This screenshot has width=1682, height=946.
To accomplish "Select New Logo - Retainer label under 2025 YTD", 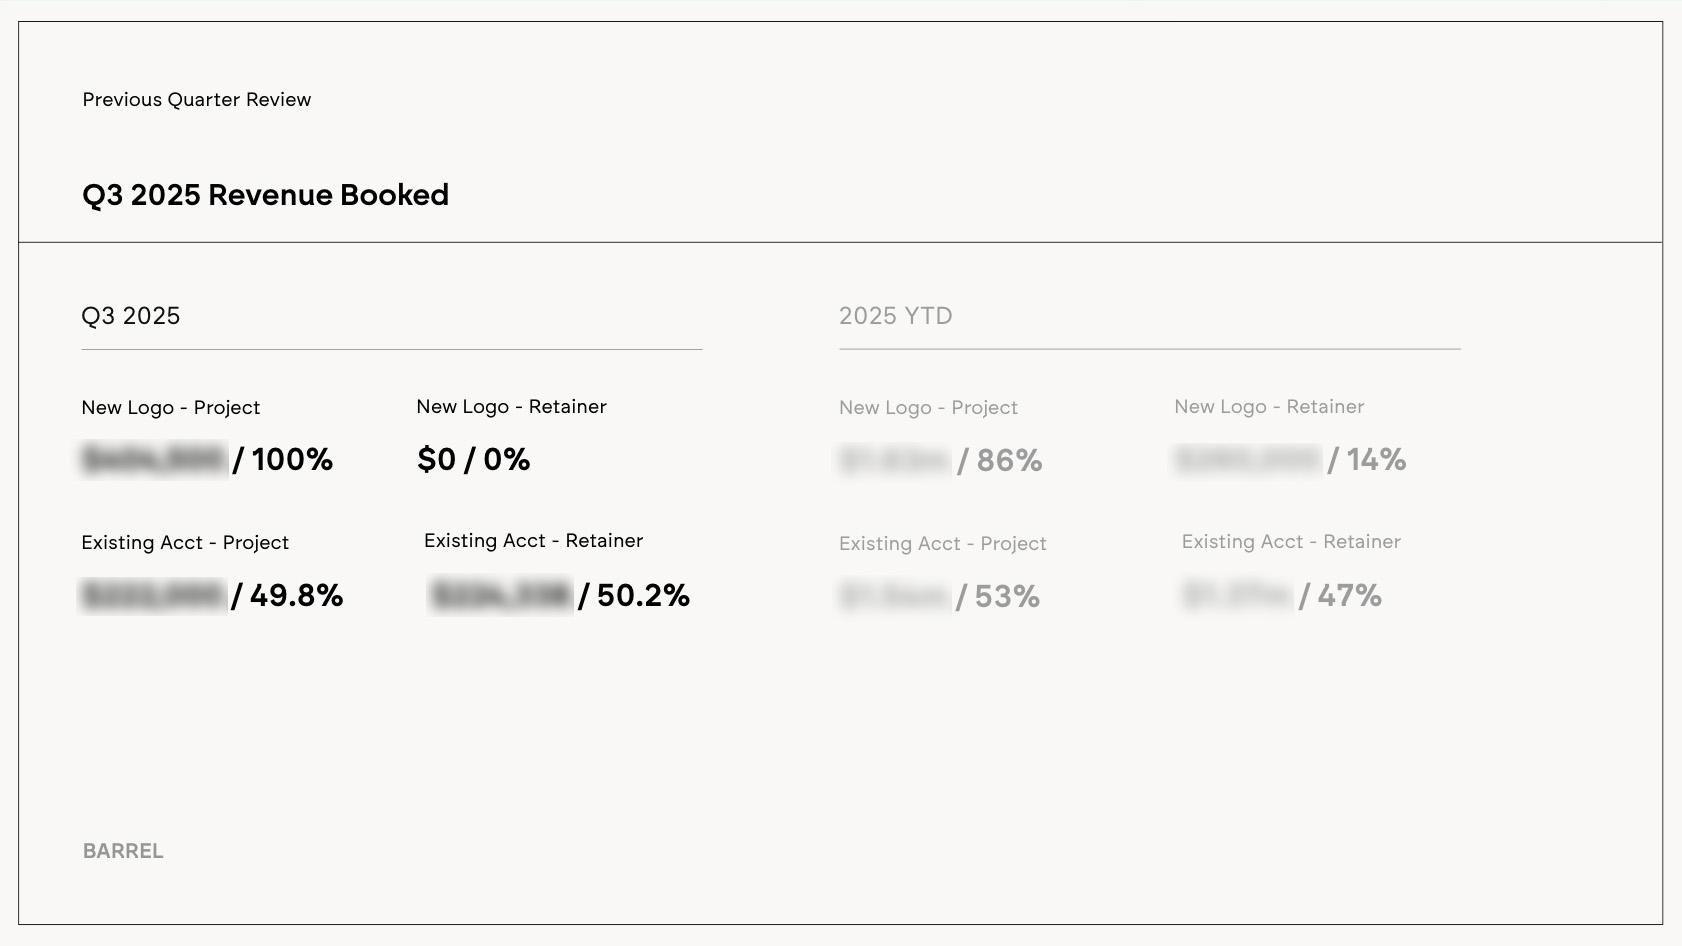I will pos(1269,407).
